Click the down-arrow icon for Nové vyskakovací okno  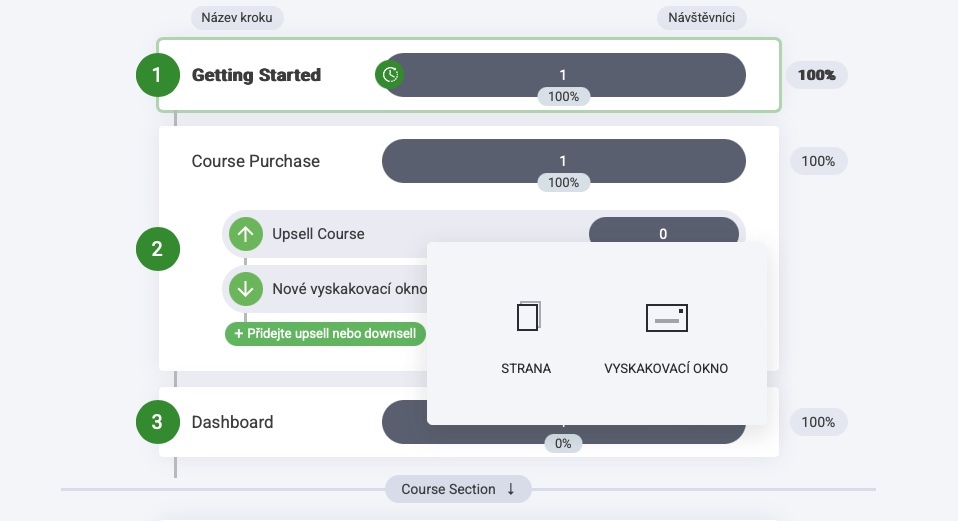coord(245,289)
